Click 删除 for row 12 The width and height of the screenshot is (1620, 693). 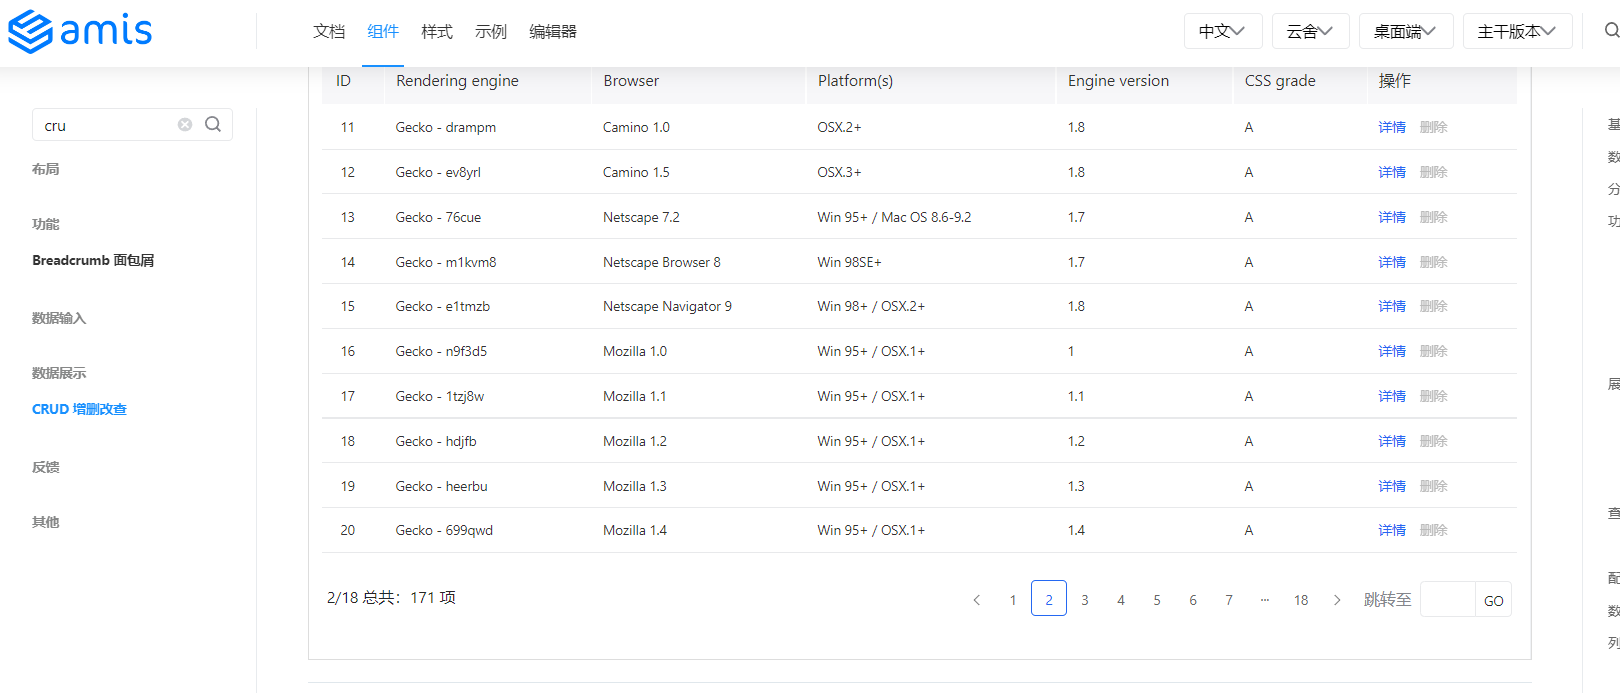pos(1434,172)
